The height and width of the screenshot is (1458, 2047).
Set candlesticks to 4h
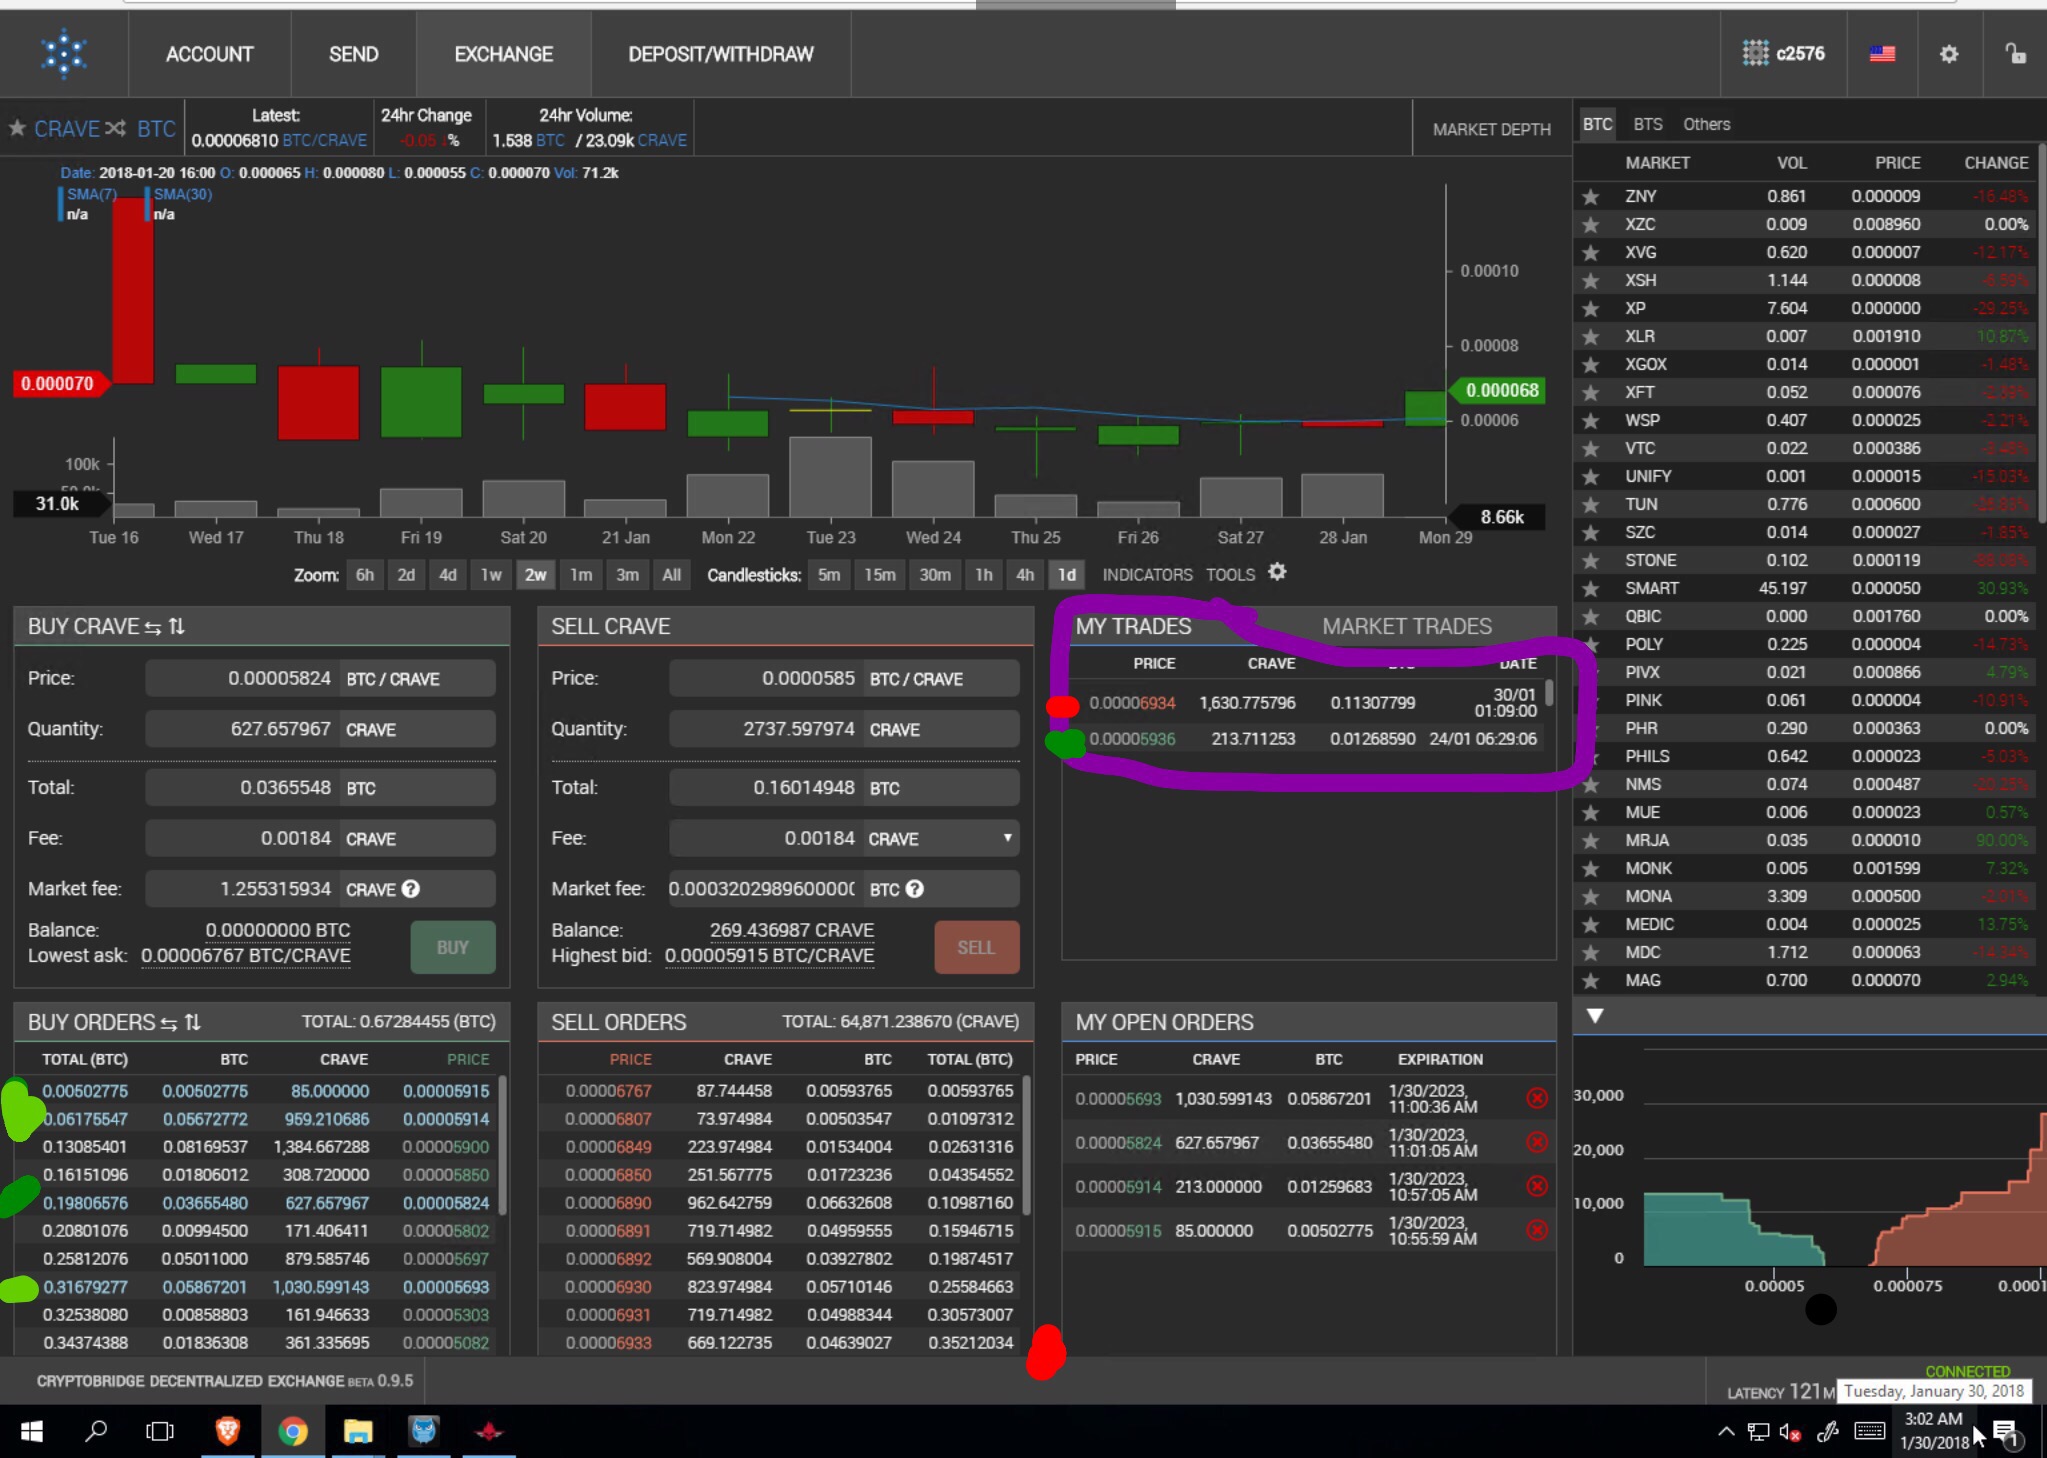point(1025,575)
